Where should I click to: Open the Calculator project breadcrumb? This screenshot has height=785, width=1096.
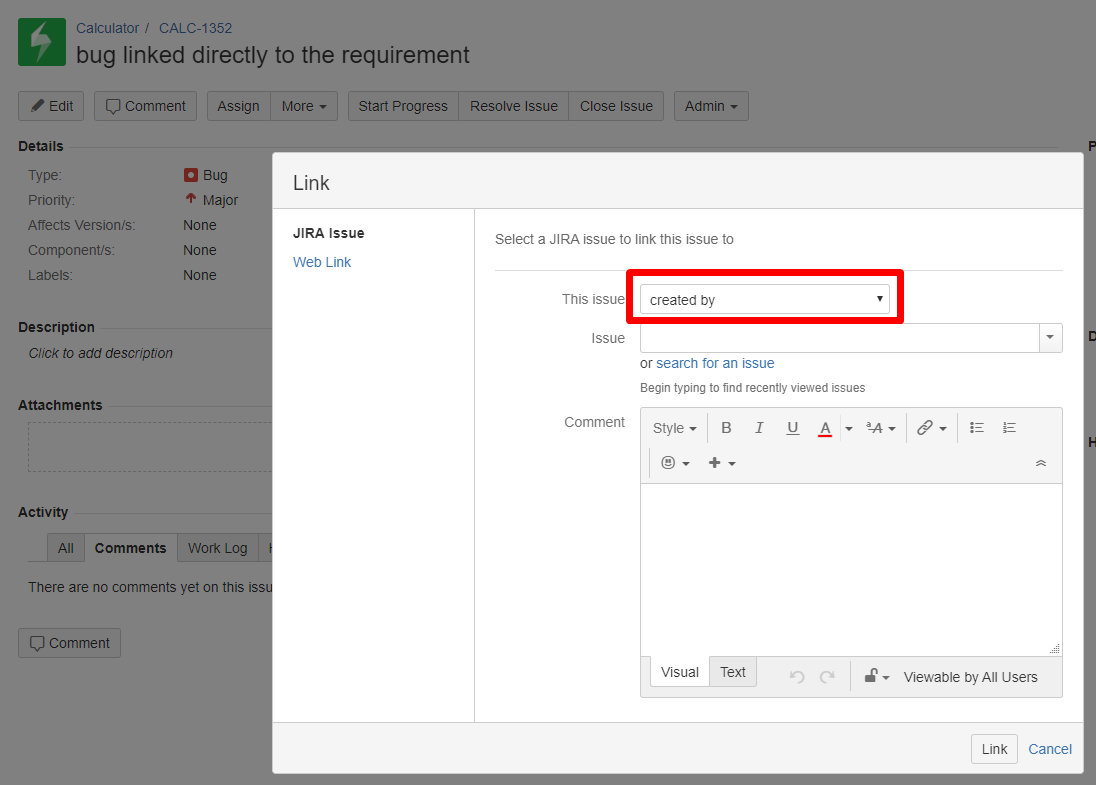click(x=108, y=28)
